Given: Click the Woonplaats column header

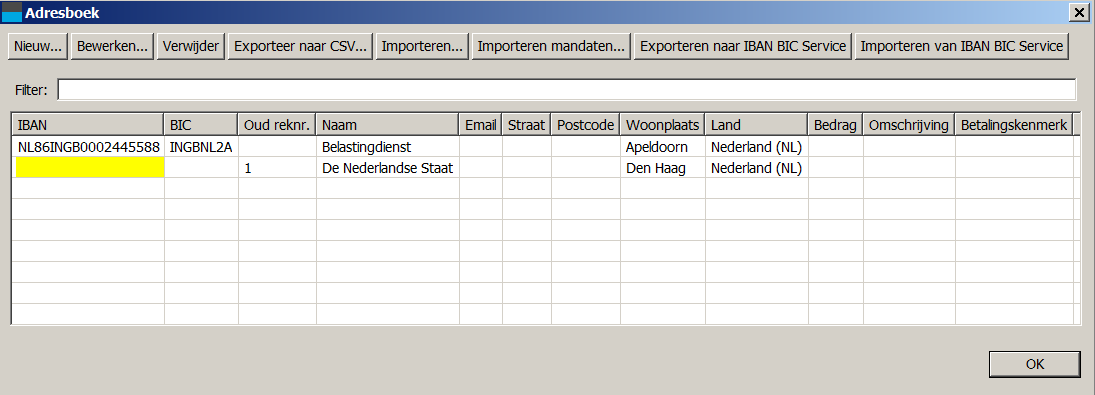Looking at the screenshot, I should tap(663, 125).
